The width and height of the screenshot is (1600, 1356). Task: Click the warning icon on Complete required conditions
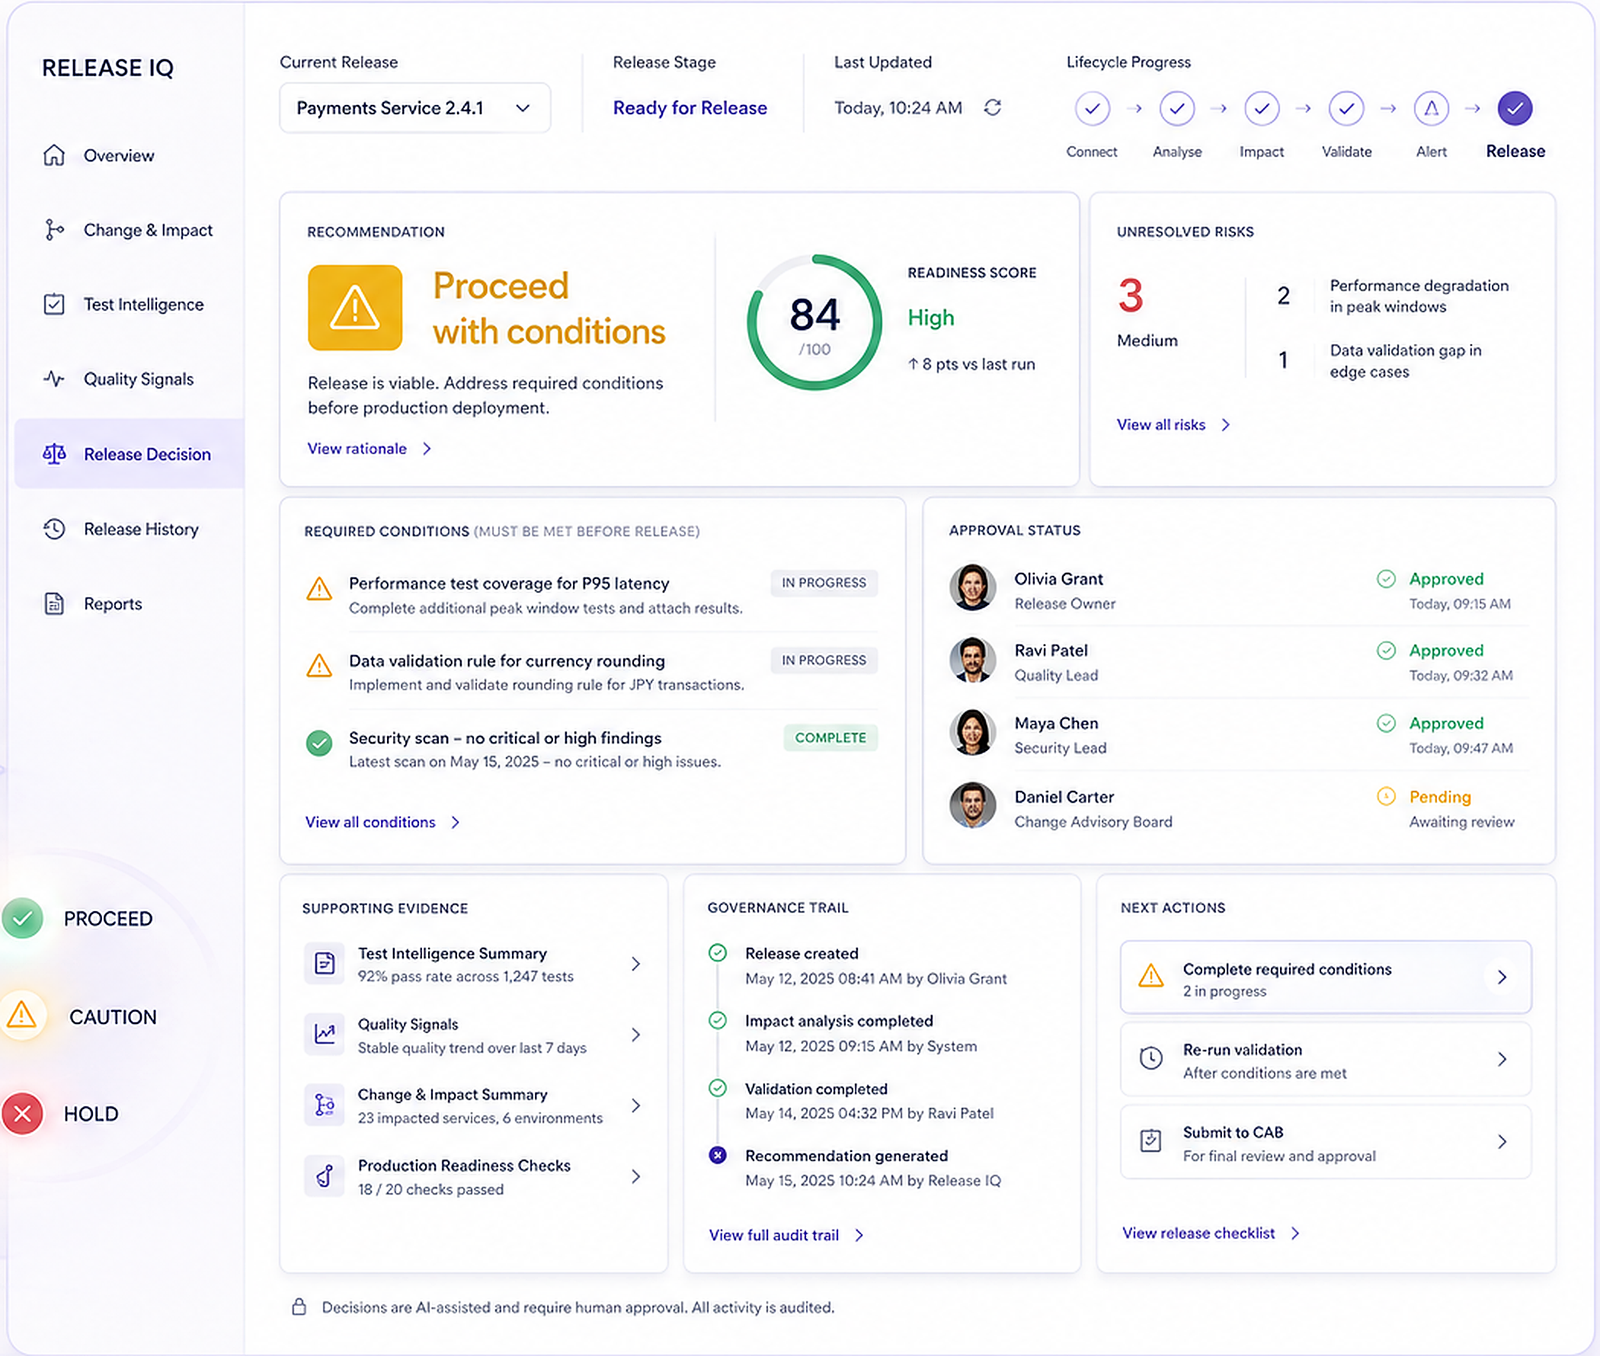click(x=1151, y=976)
